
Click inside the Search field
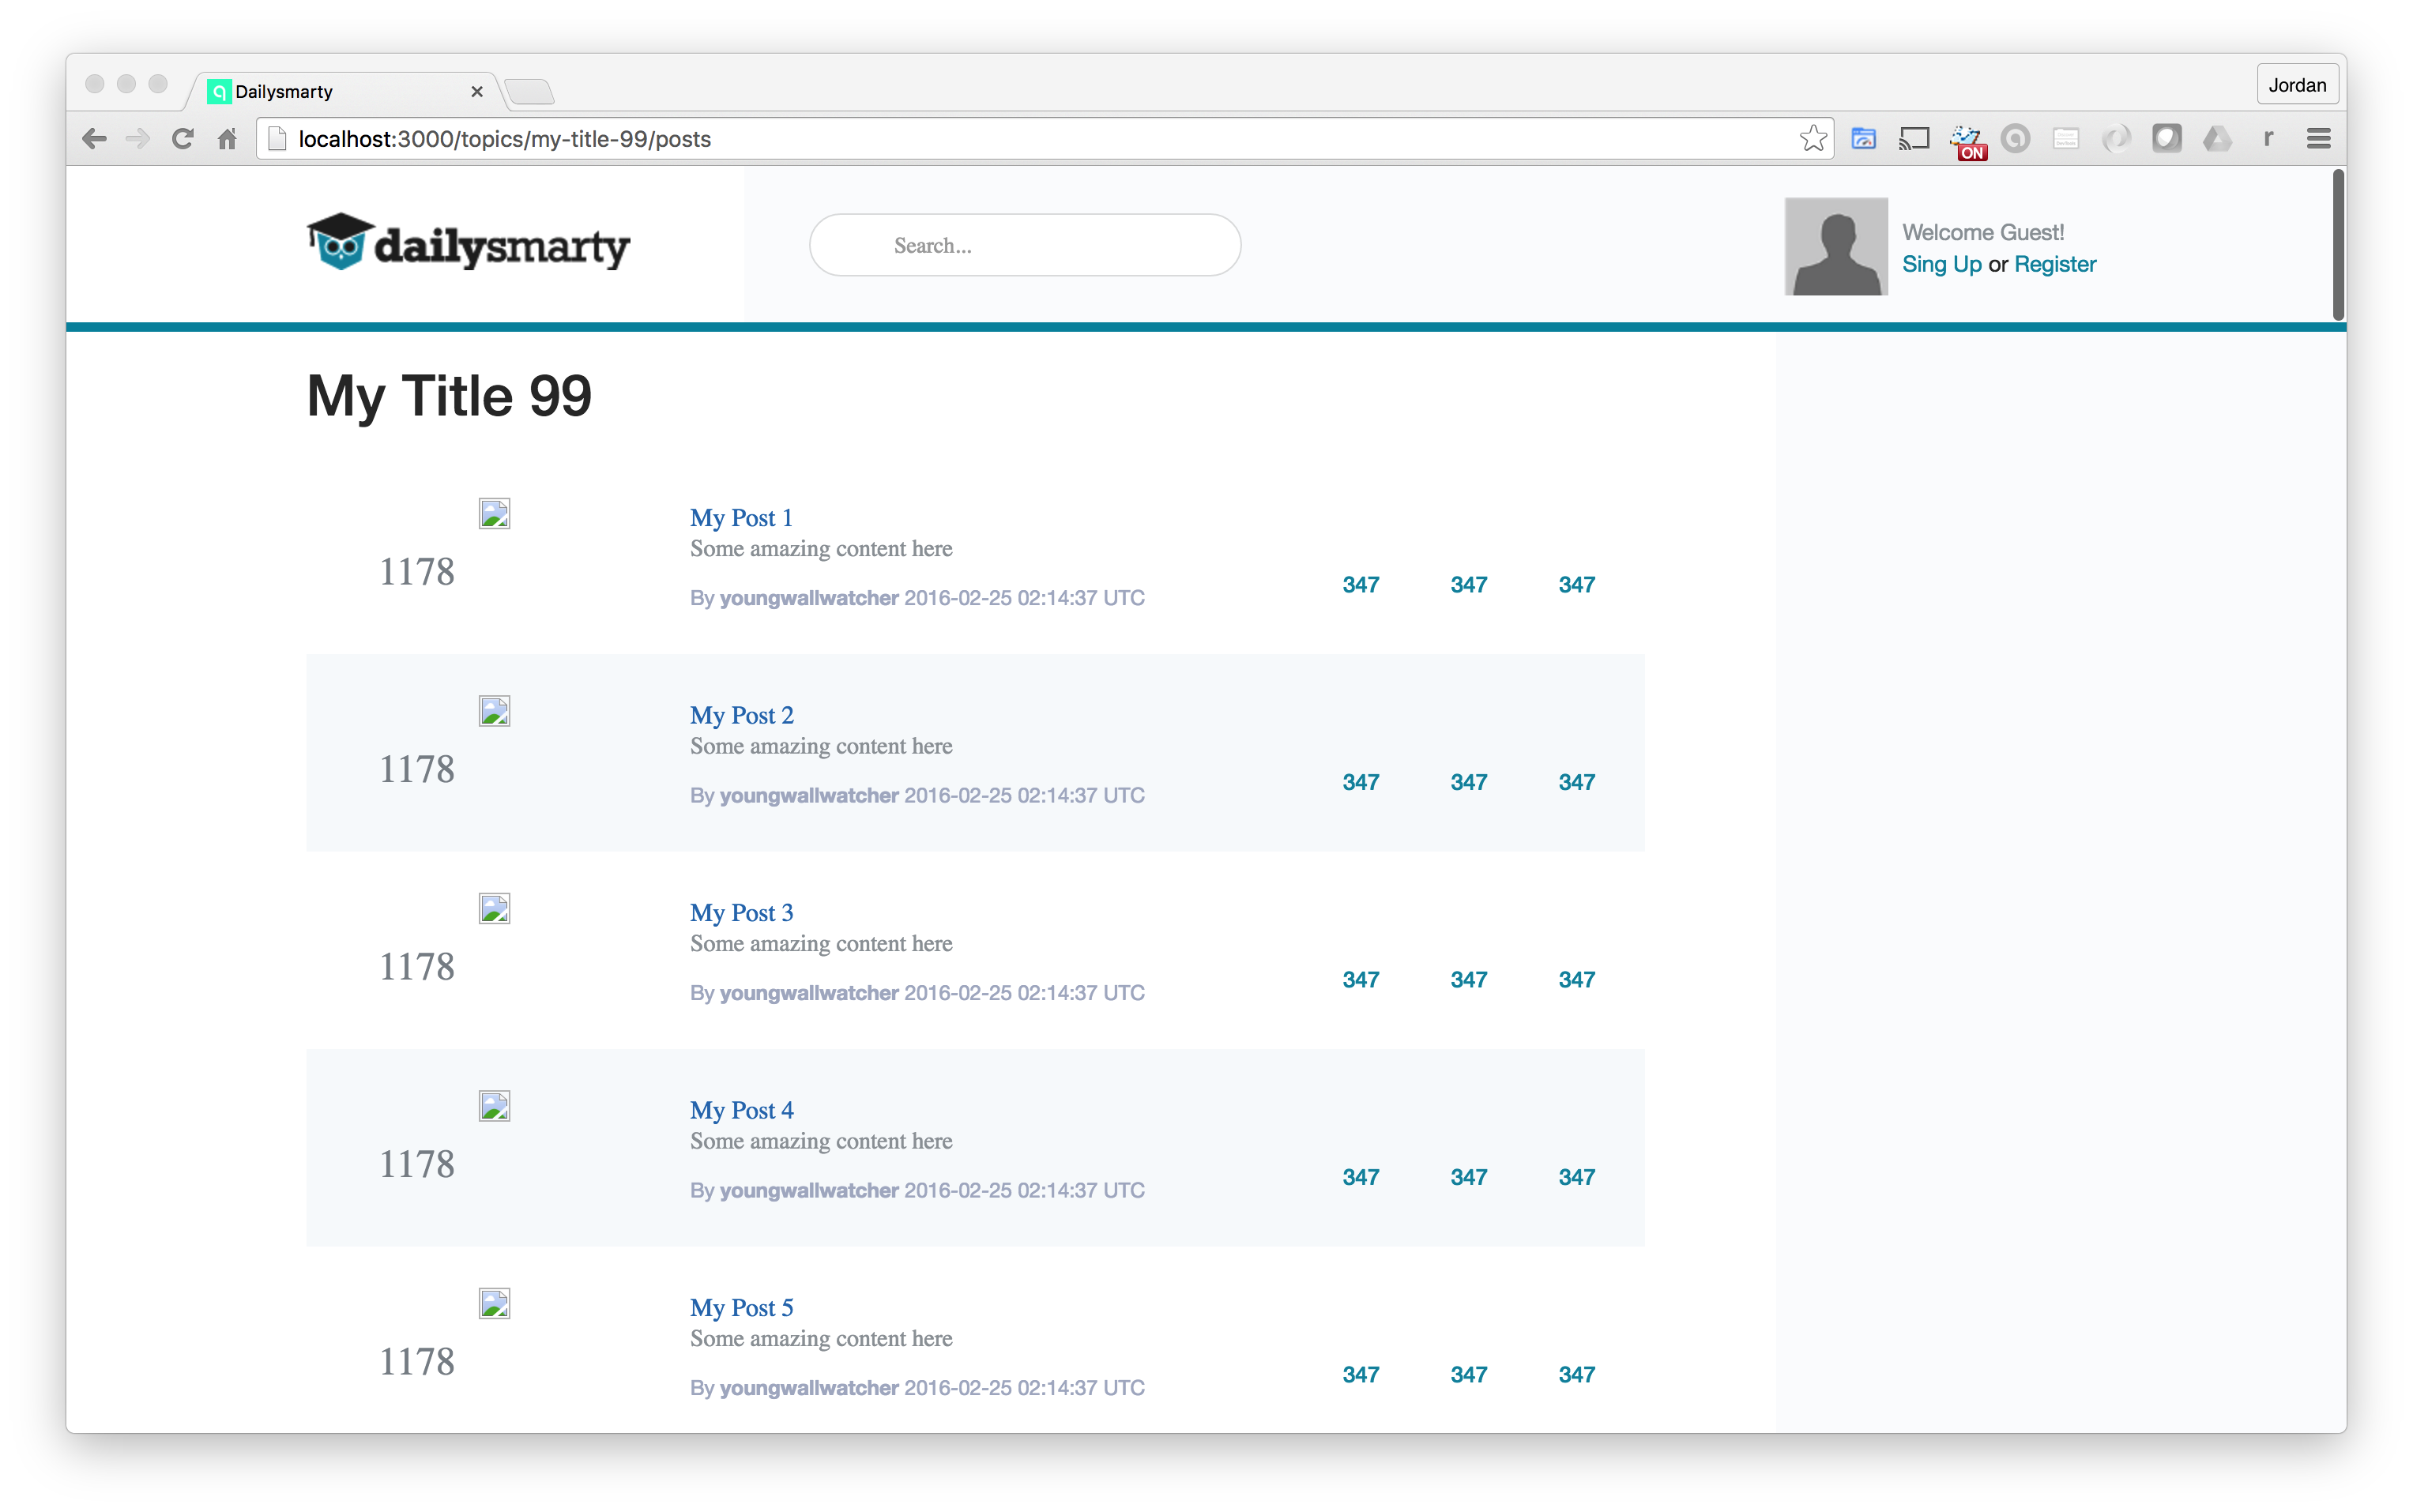(1024, 246)
